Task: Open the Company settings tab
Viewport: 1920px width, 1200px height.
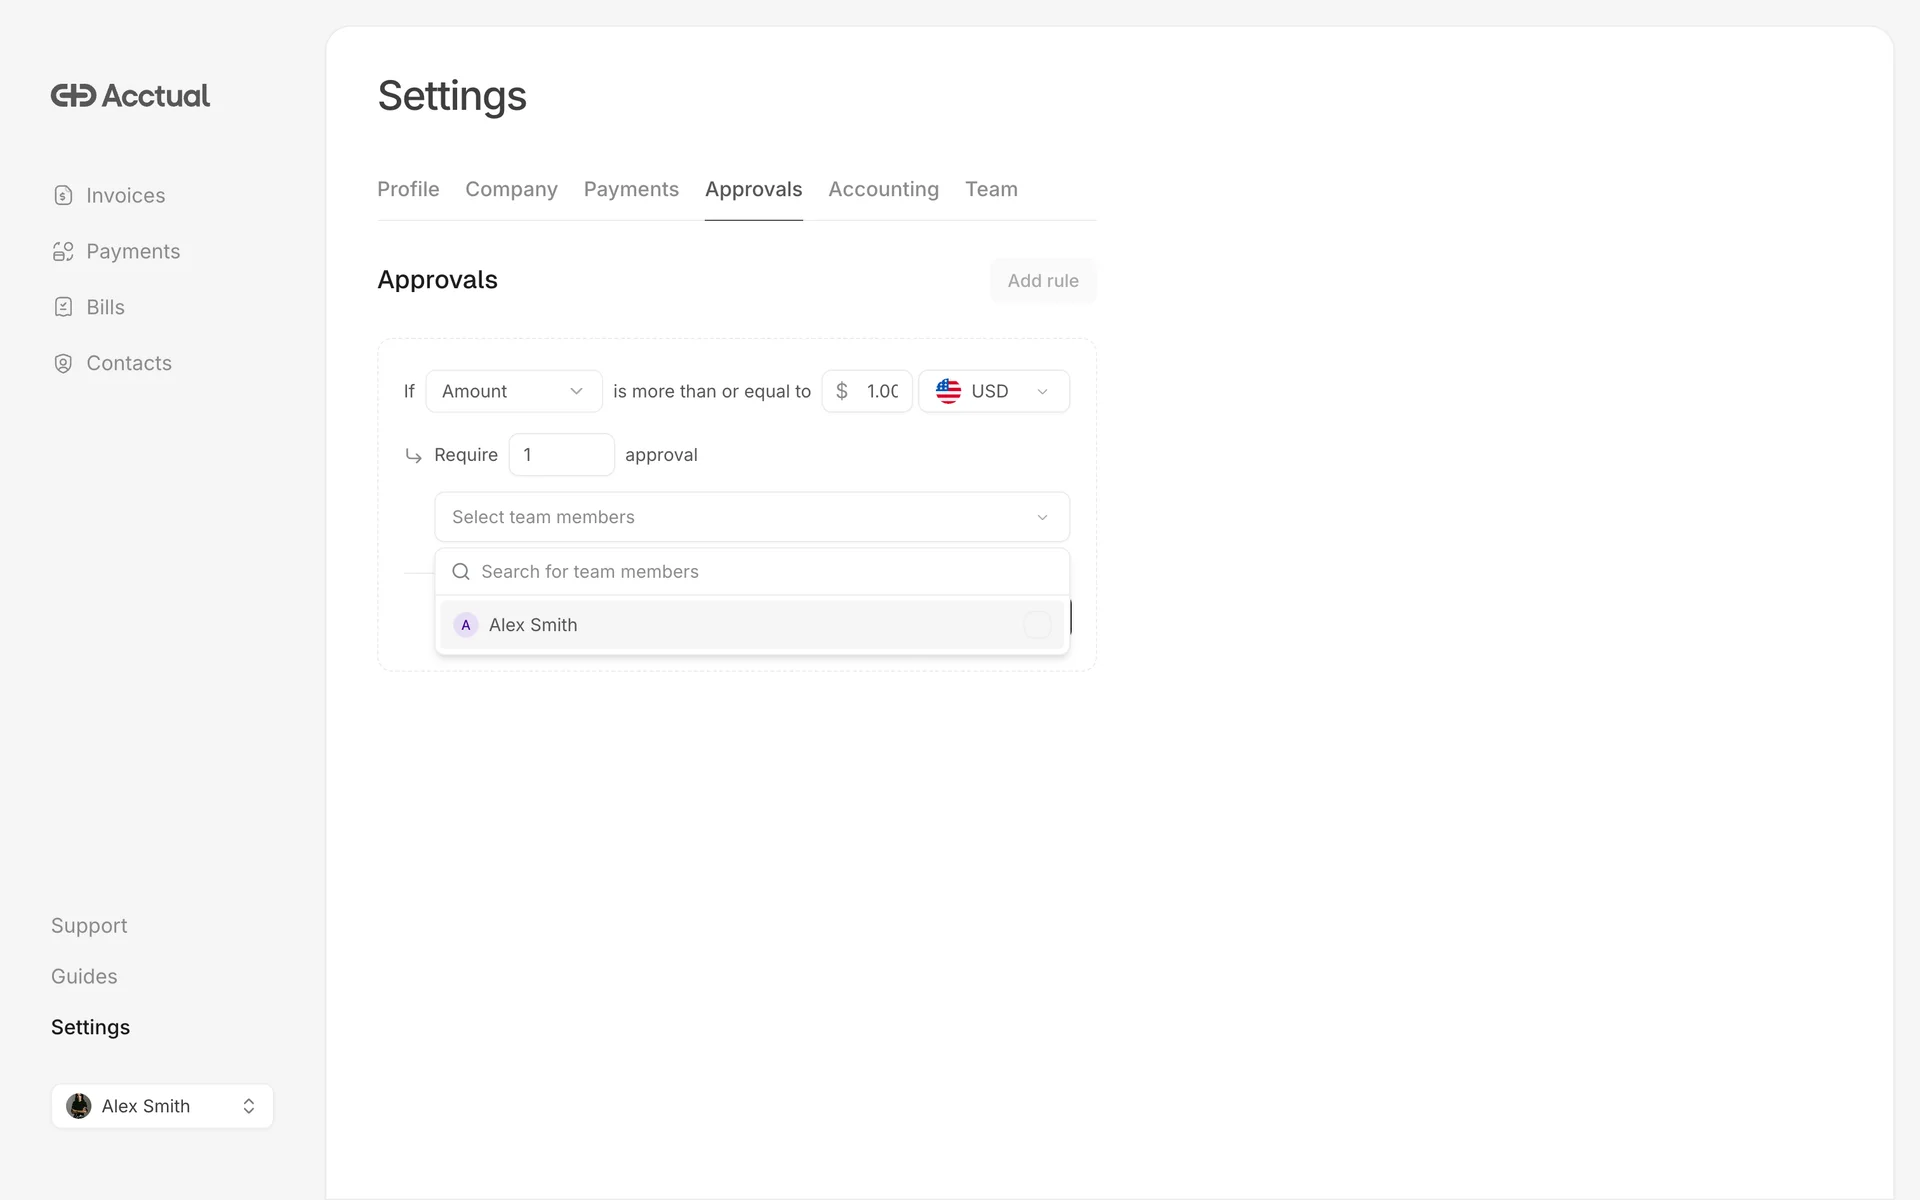Action: pyautogui.click(x=511, y=189)
